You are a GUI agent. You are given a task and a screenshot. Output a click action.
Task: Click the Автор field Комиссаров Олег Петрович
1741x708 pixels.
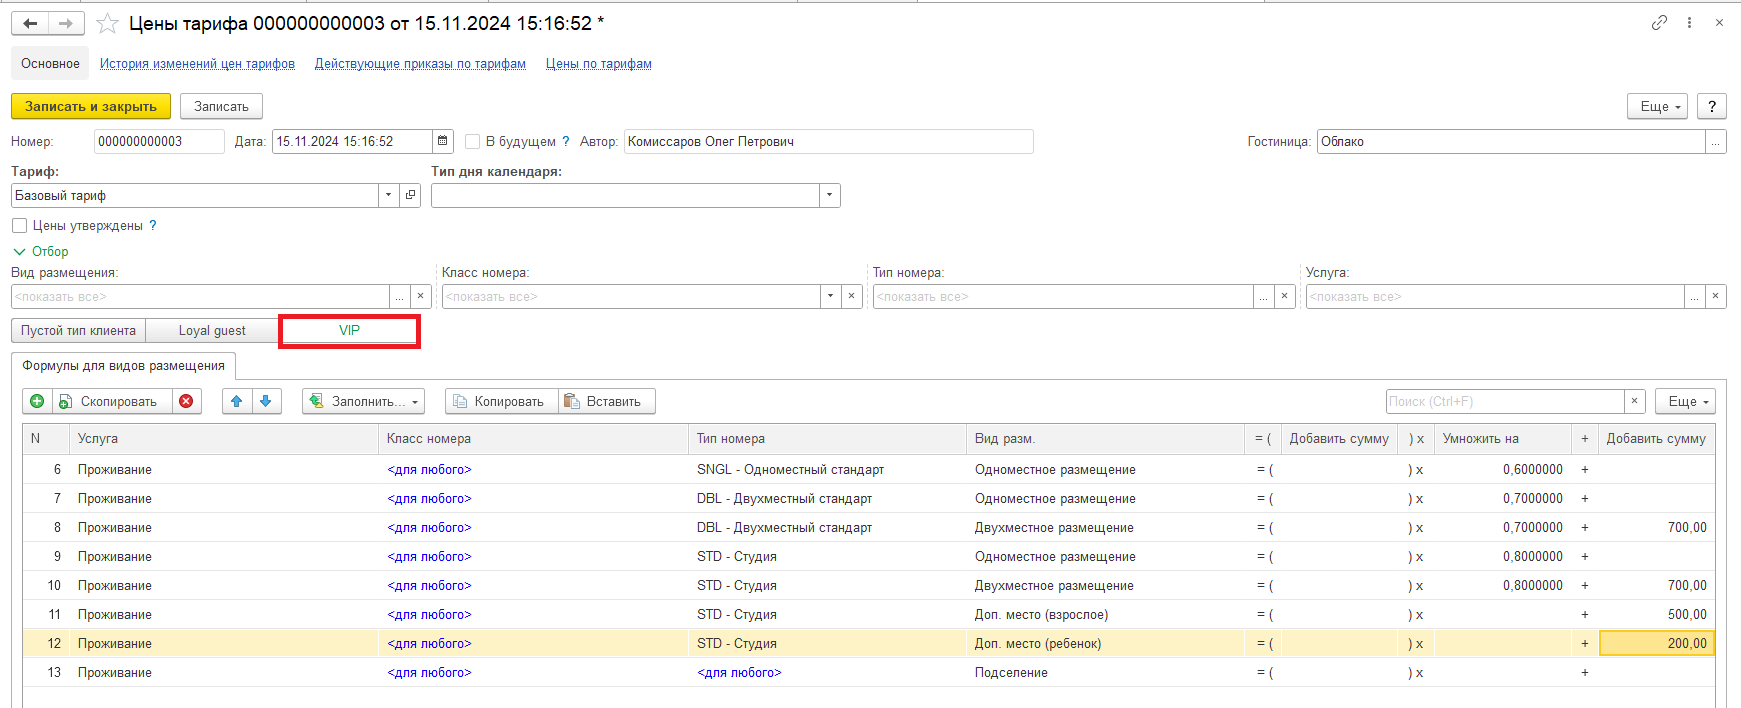[x=828, y=141]
